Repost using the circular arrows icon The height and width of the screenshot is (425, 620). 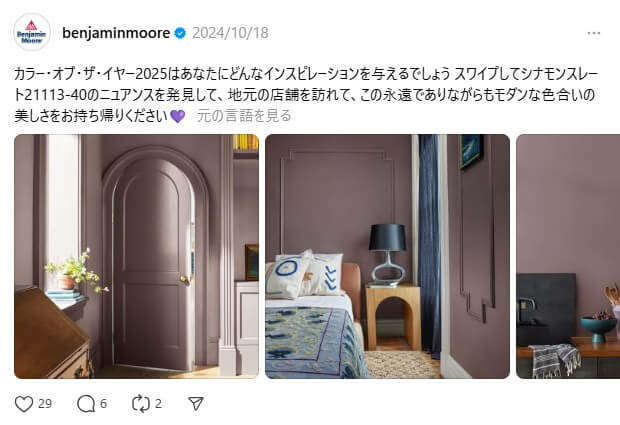pyautogui.click(x=141, y=404)
